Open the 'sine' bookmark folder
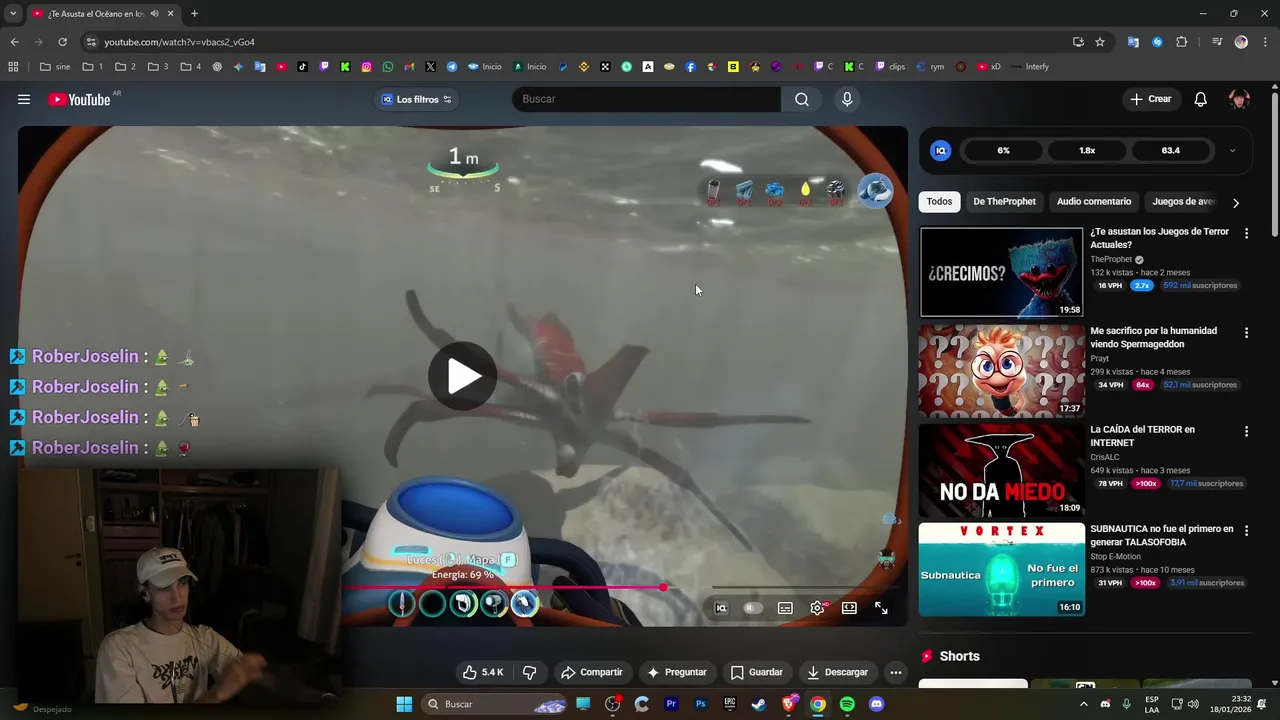 coord(55,67)
